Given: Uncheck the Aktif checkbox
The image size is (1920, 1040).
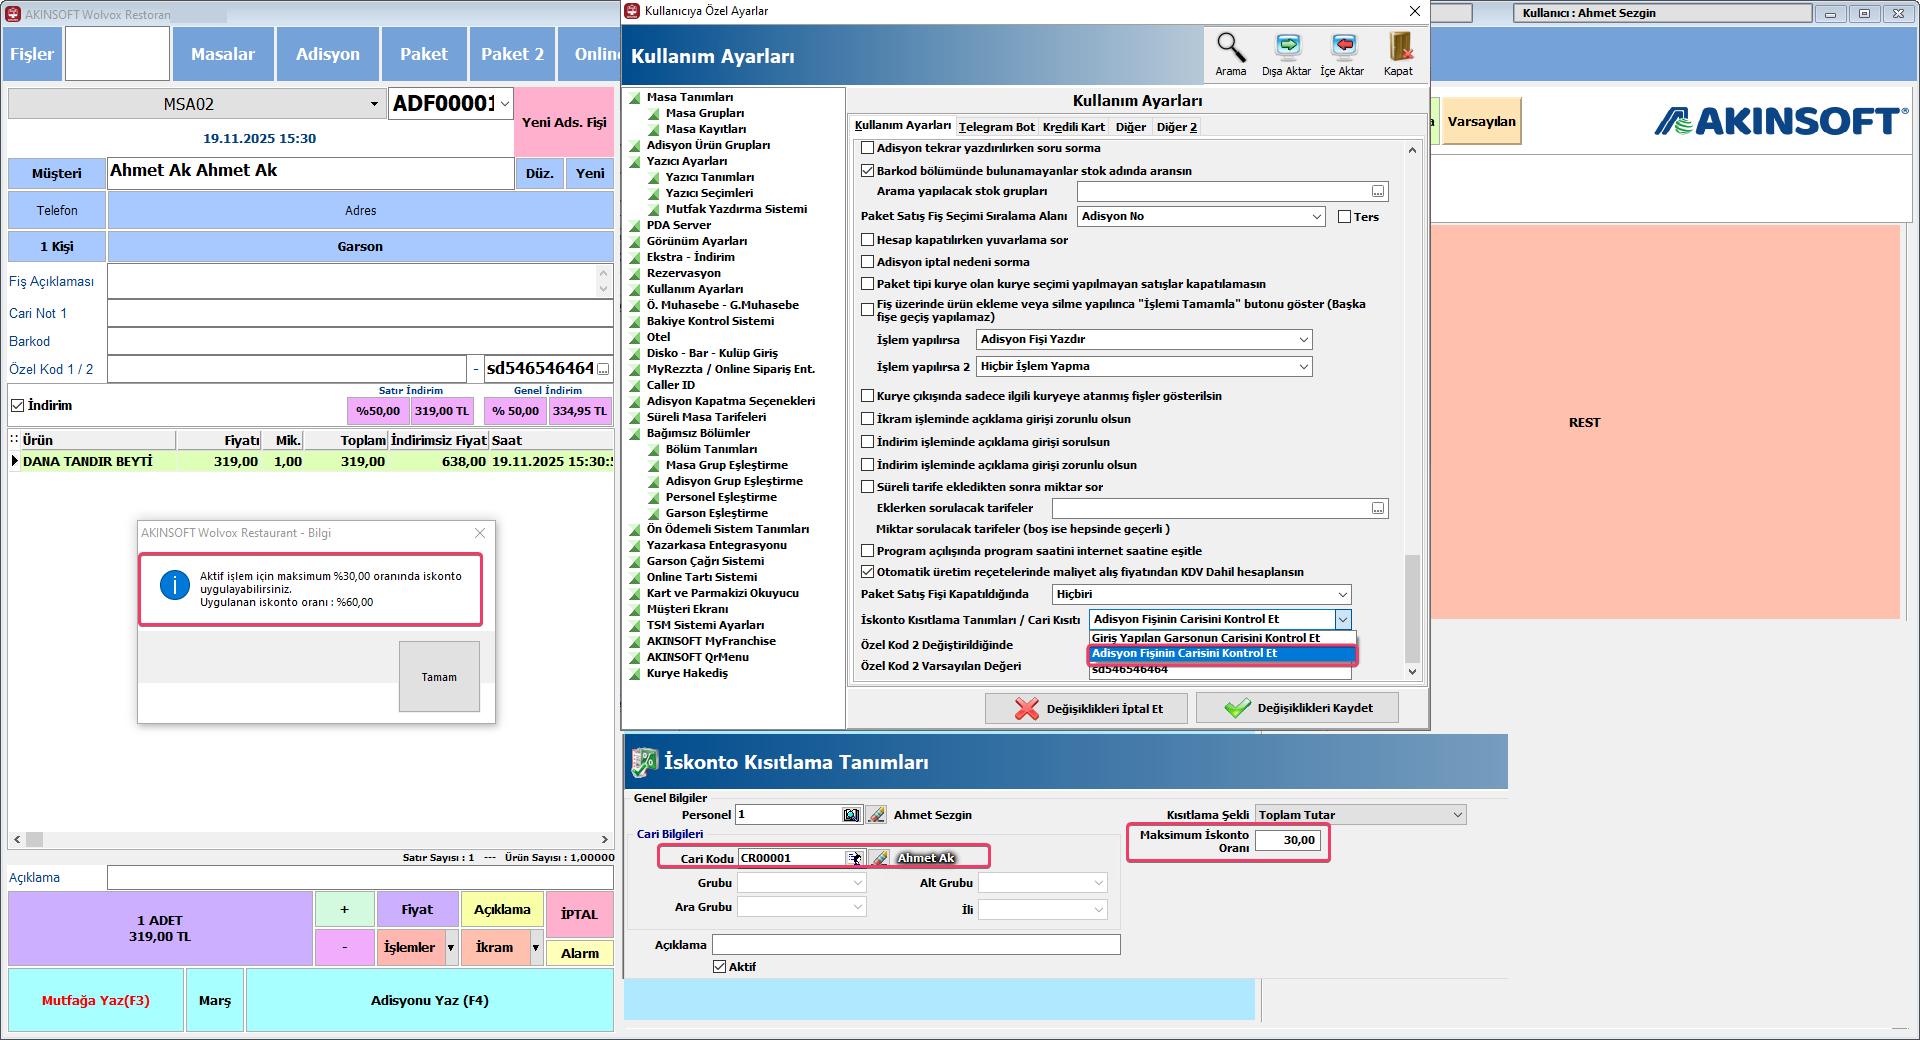Looking at the screenshot, I should coord(719,967).
